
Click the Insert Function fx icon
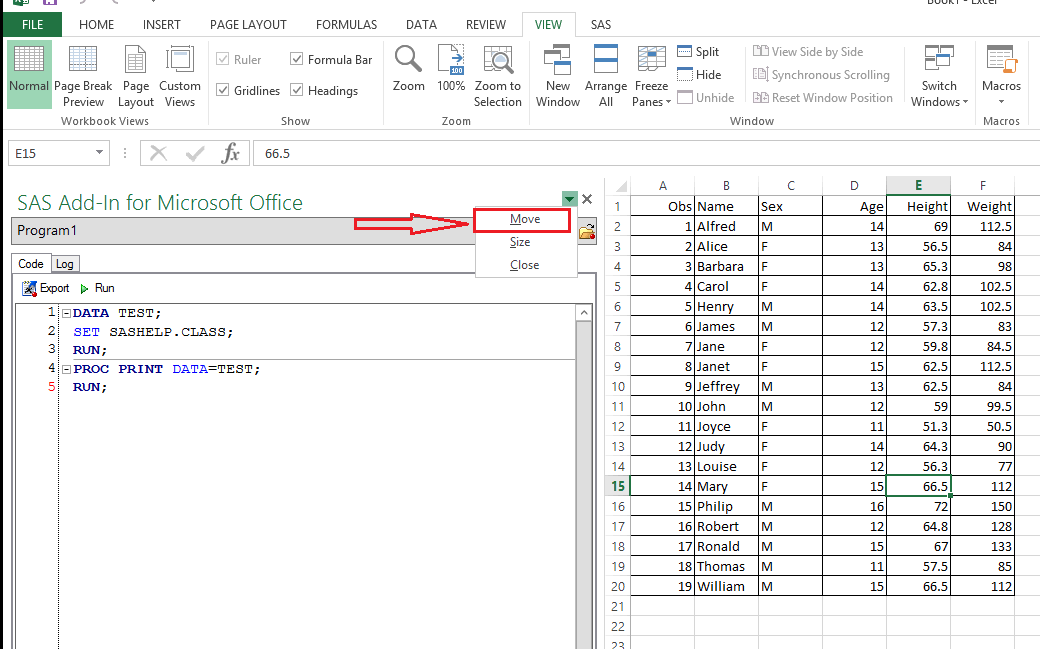pyautogui.click(x=231, y=152)
